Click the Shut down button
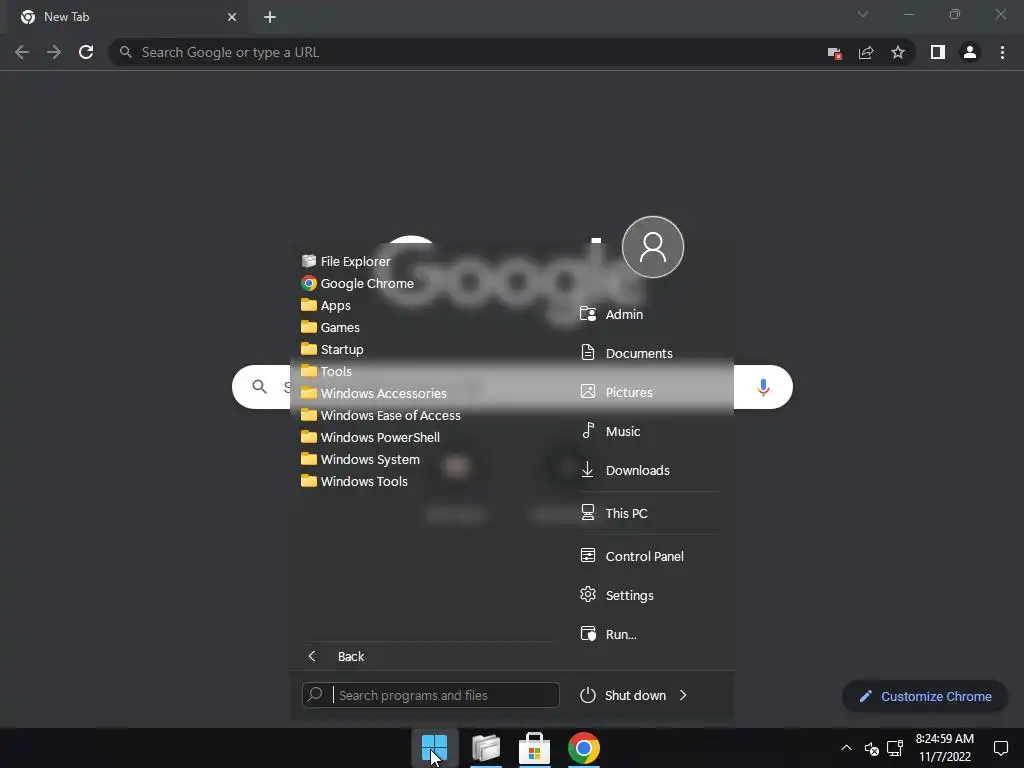This screenshot has width=1024, height=768. point(623,696)
